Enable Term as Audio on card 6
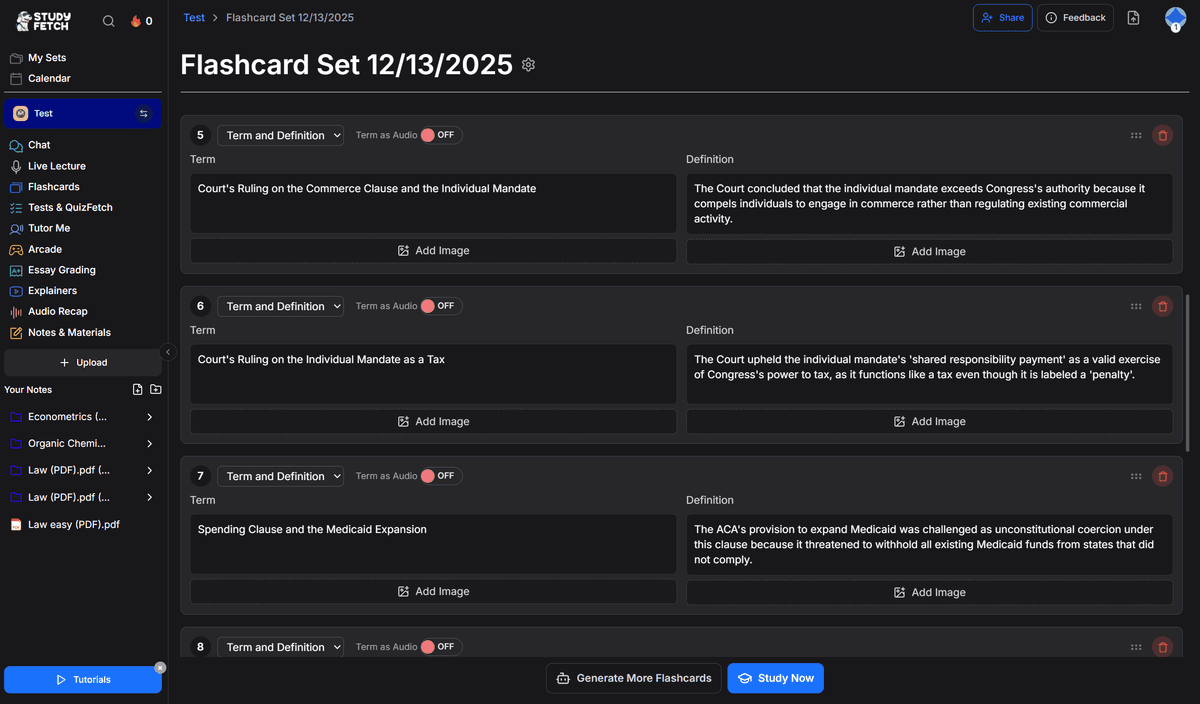 [x=441, y=306]
